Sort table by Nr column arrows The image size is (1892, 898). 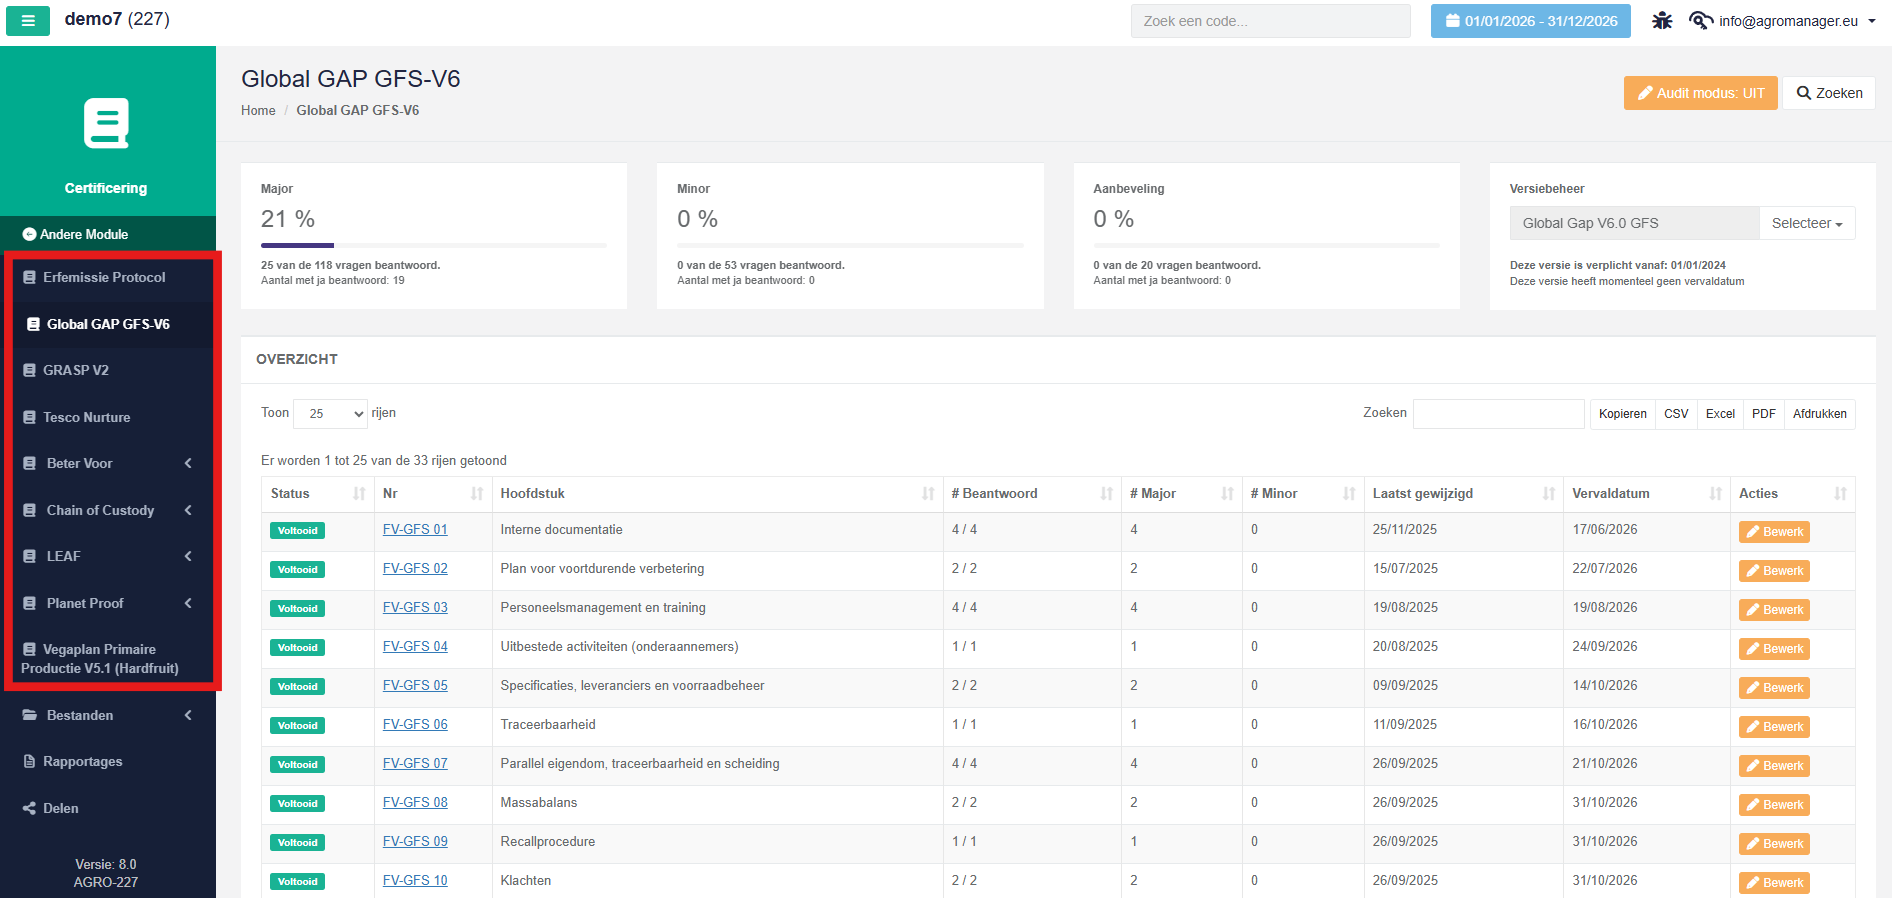[477, 494]
